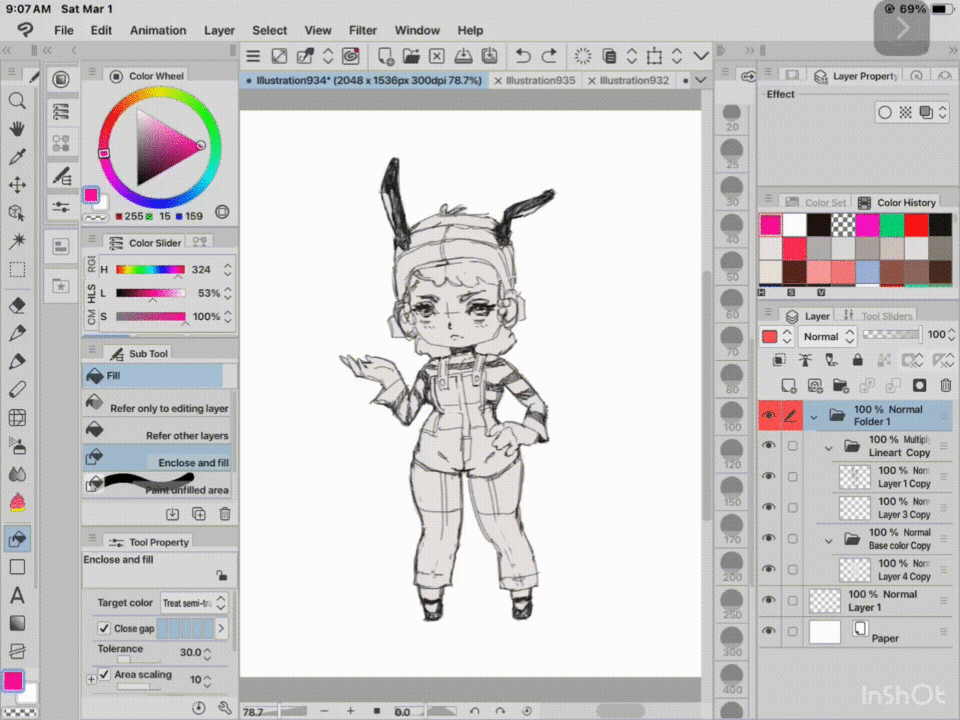Viewport: 960px width, 720px height.
Task: Click the Undo arrow in command bar
Action: click(x=522, y=56)
